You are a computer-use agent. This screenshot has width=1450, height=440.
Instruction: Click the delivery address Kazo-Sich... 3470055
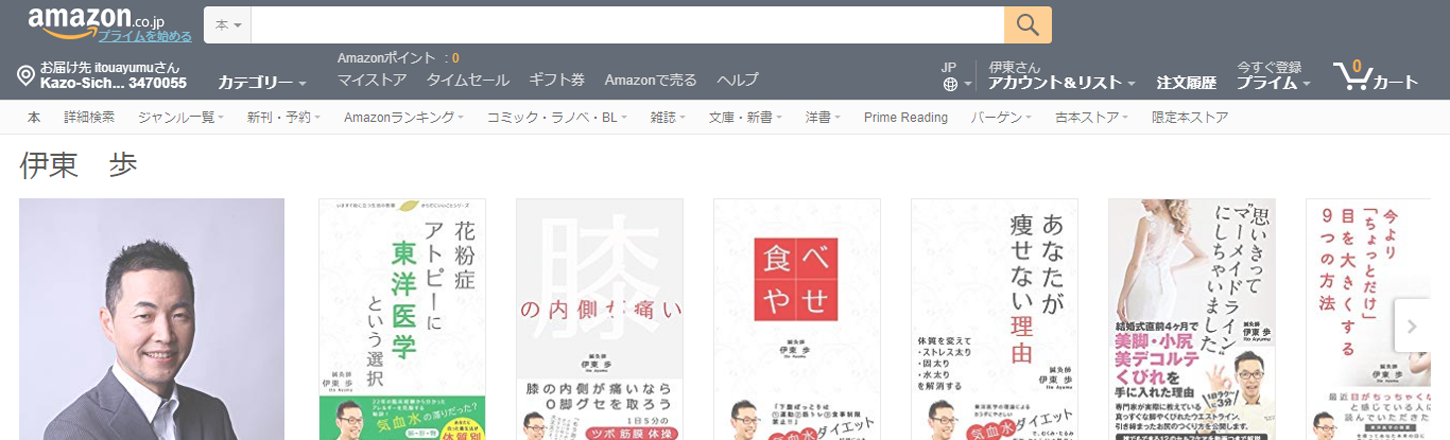(113, 83)
